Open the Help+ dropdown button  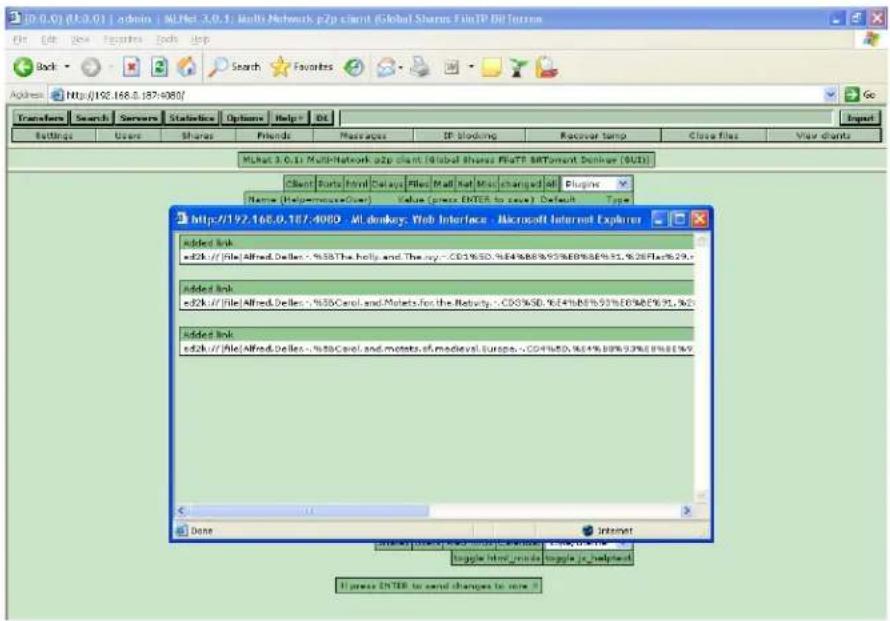(289, 118)
